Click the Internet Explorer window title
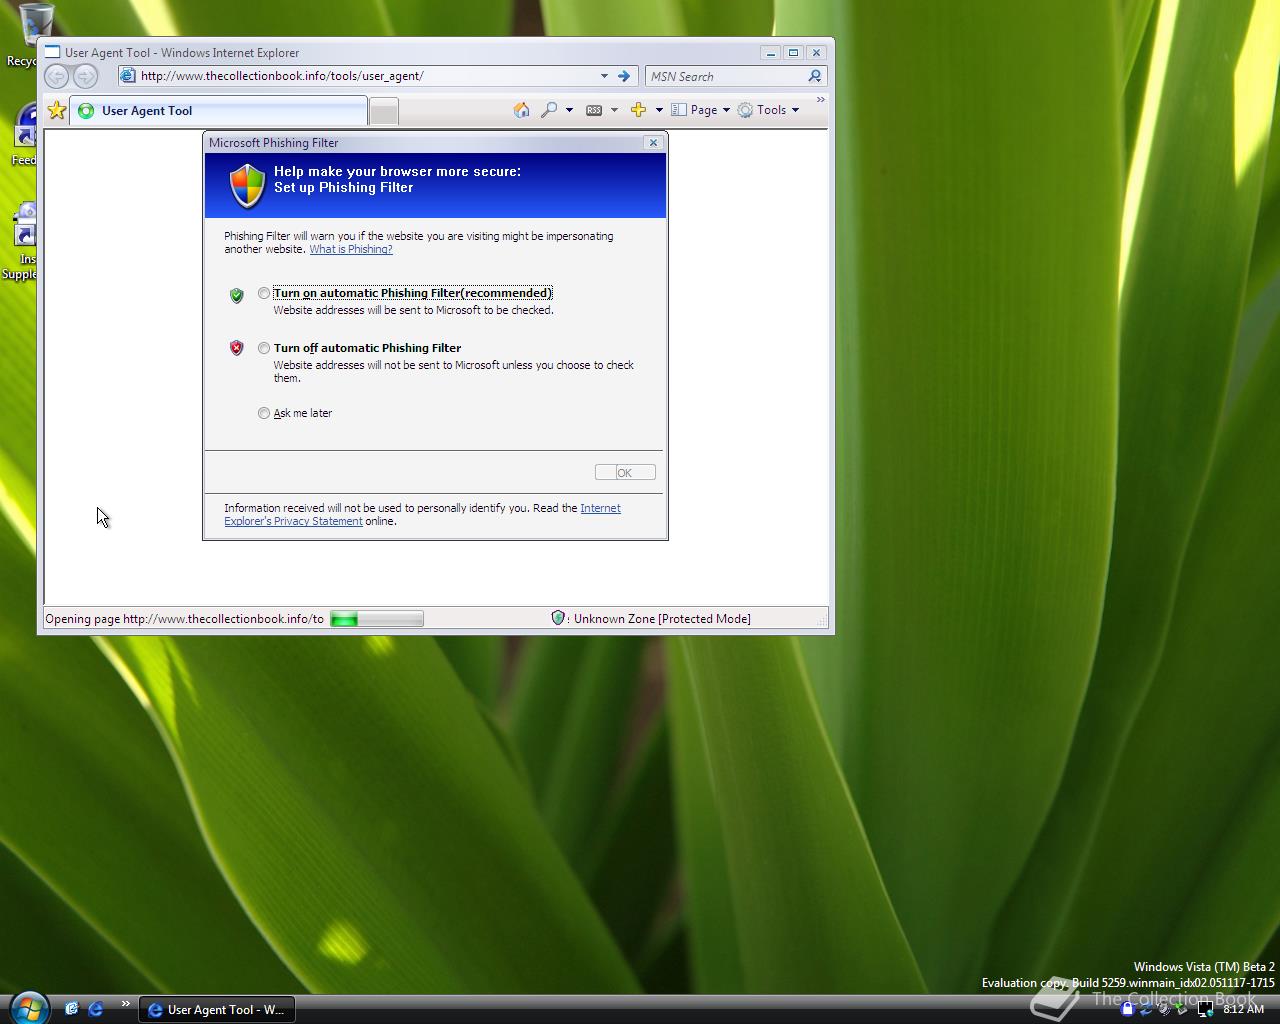The height and width of the screenshot is (1024, 1280). coord(182,53)
